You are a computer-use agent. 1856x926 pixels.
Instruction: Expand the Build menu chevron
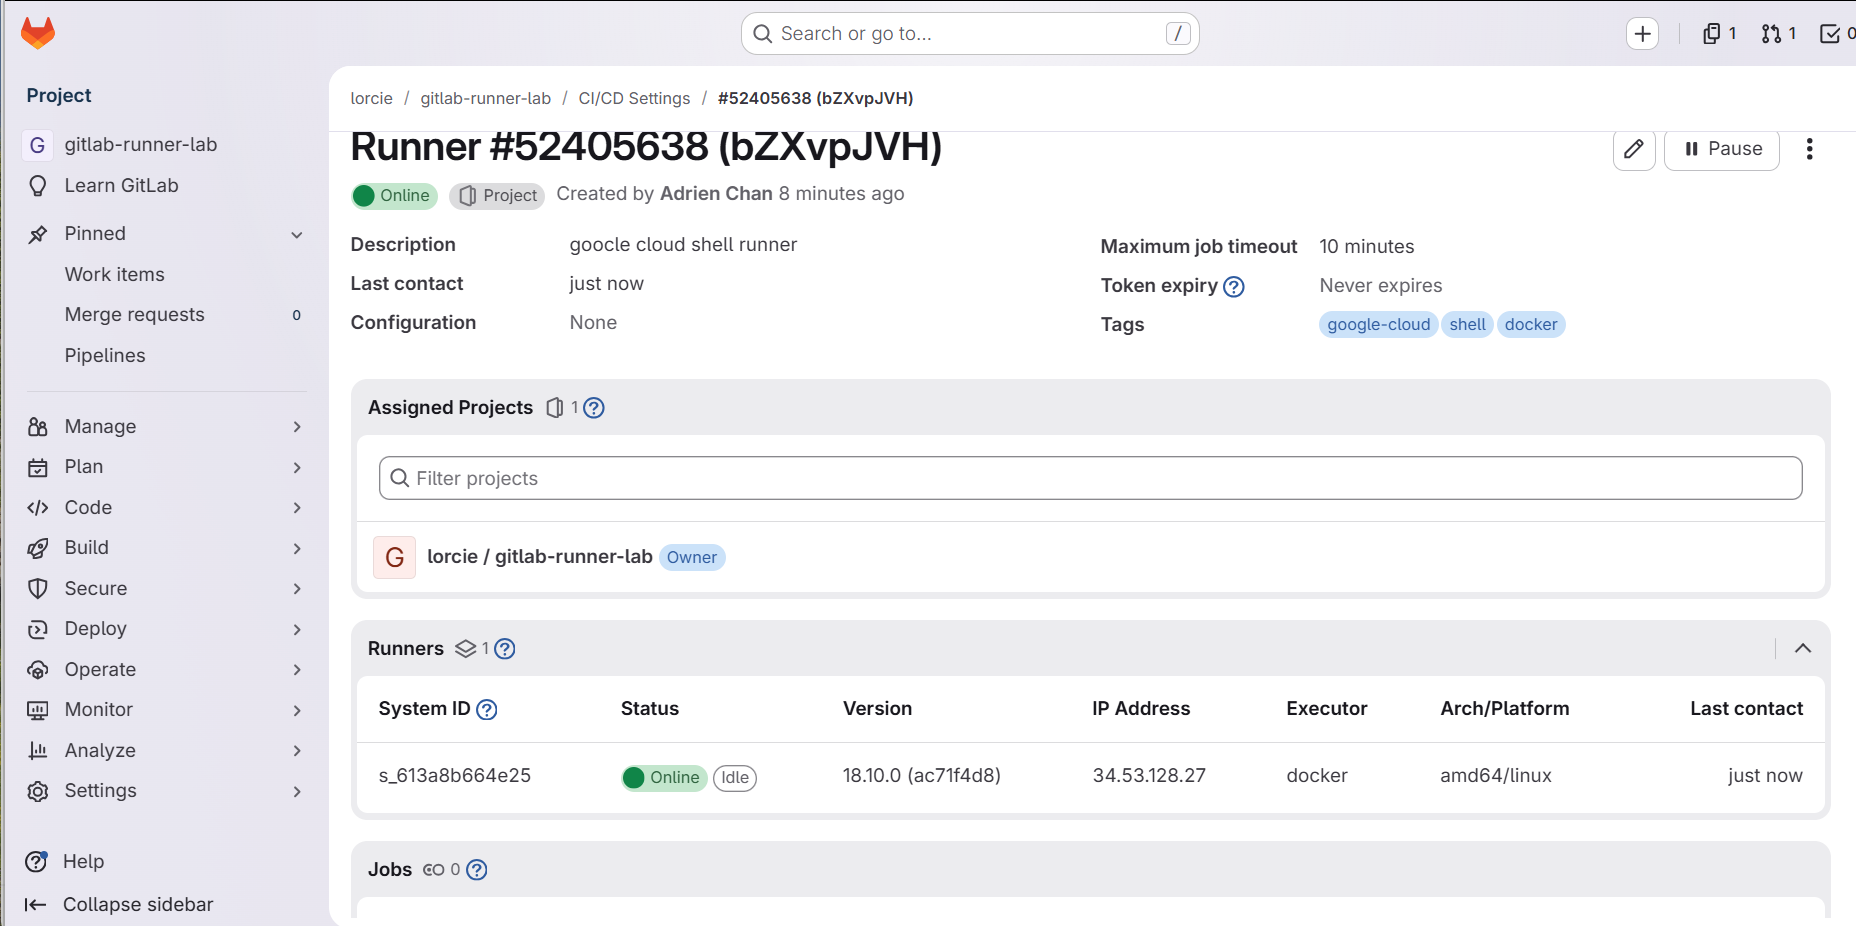297,549
